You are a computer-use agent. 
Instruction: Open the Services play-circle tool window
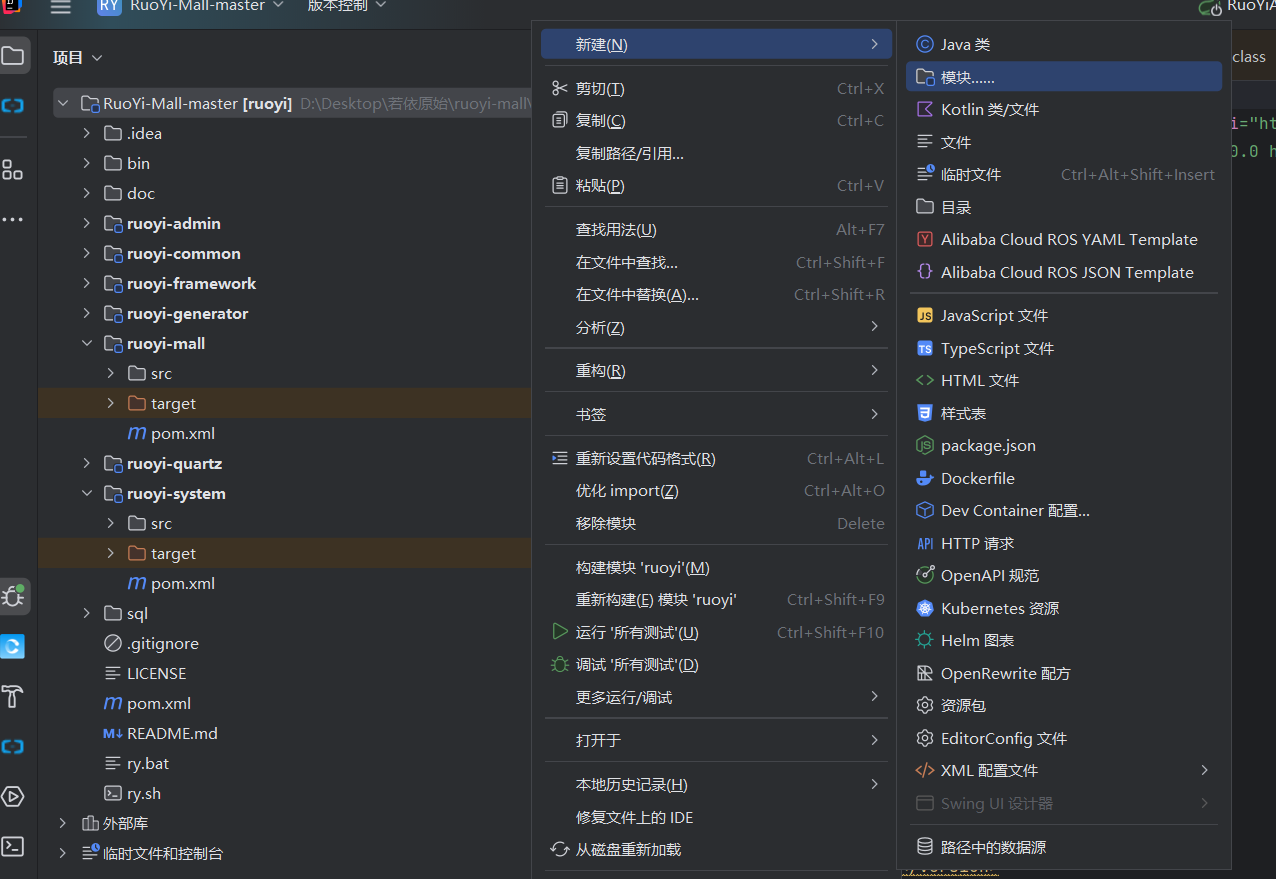[13, 797]
